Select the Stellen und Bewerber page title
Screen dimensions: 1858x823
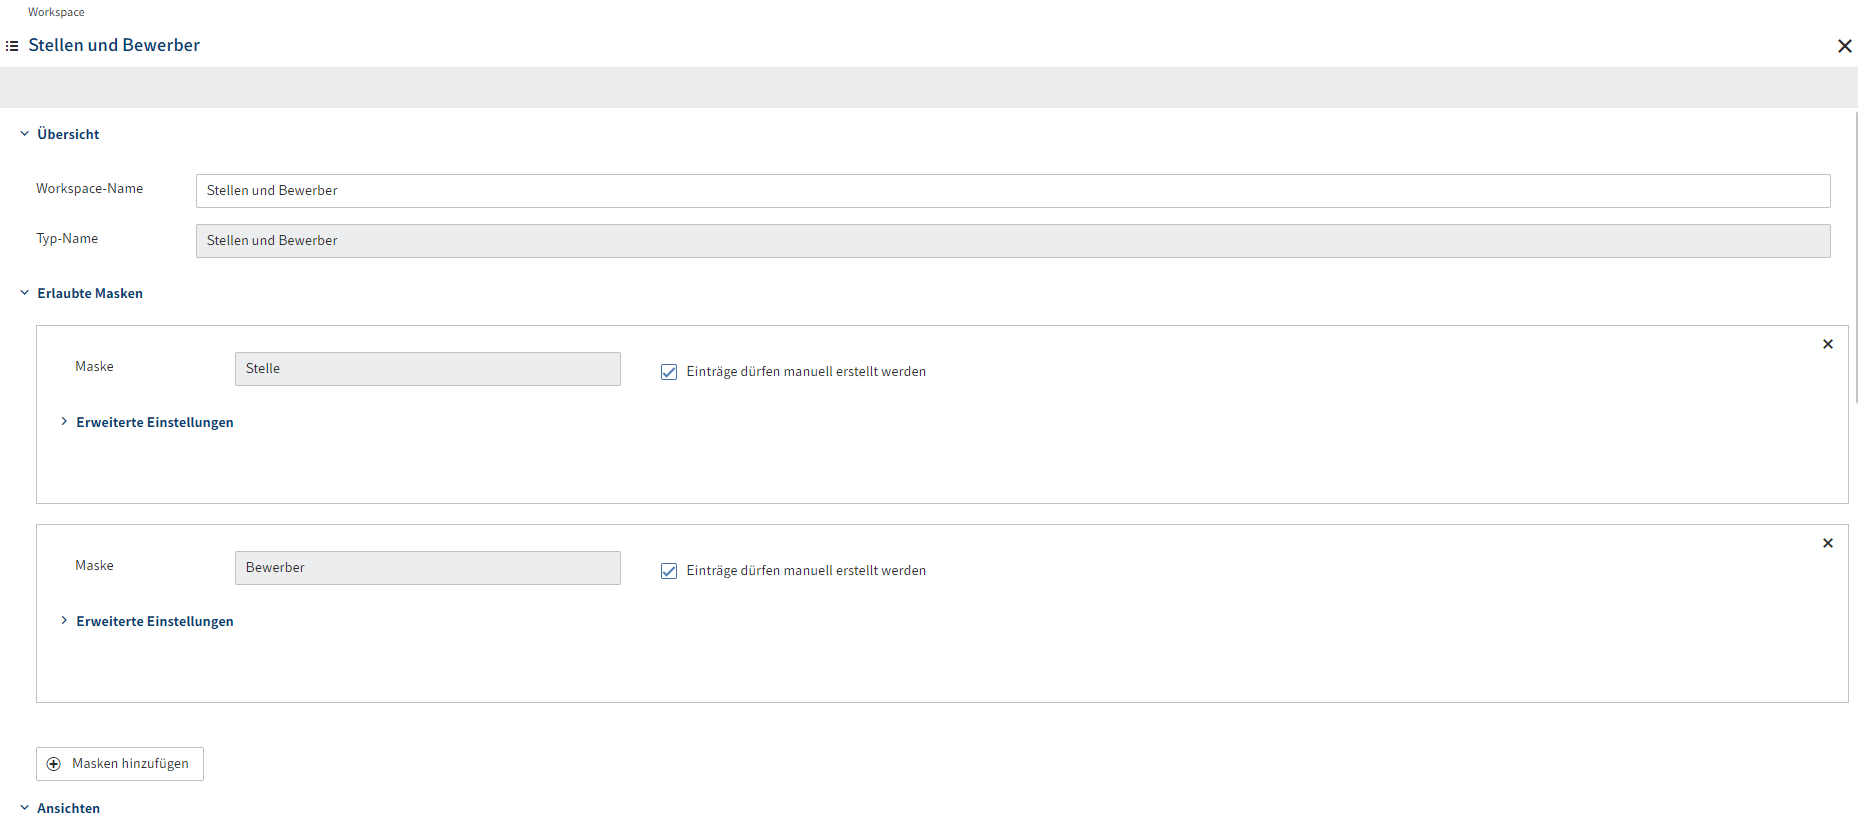114,45
